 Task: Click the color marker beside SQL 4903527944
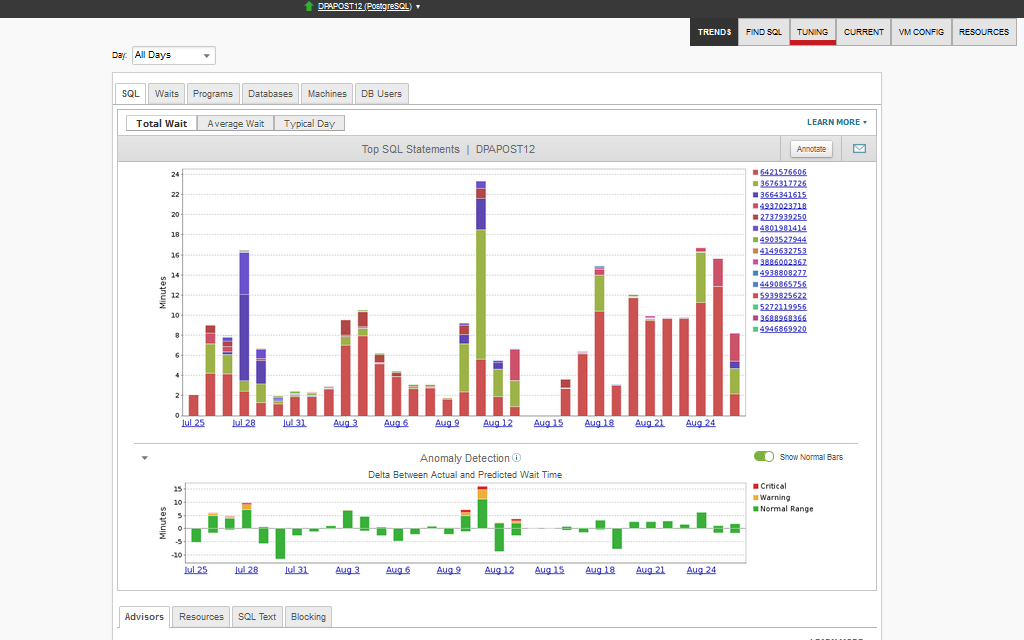coord(755,240)
